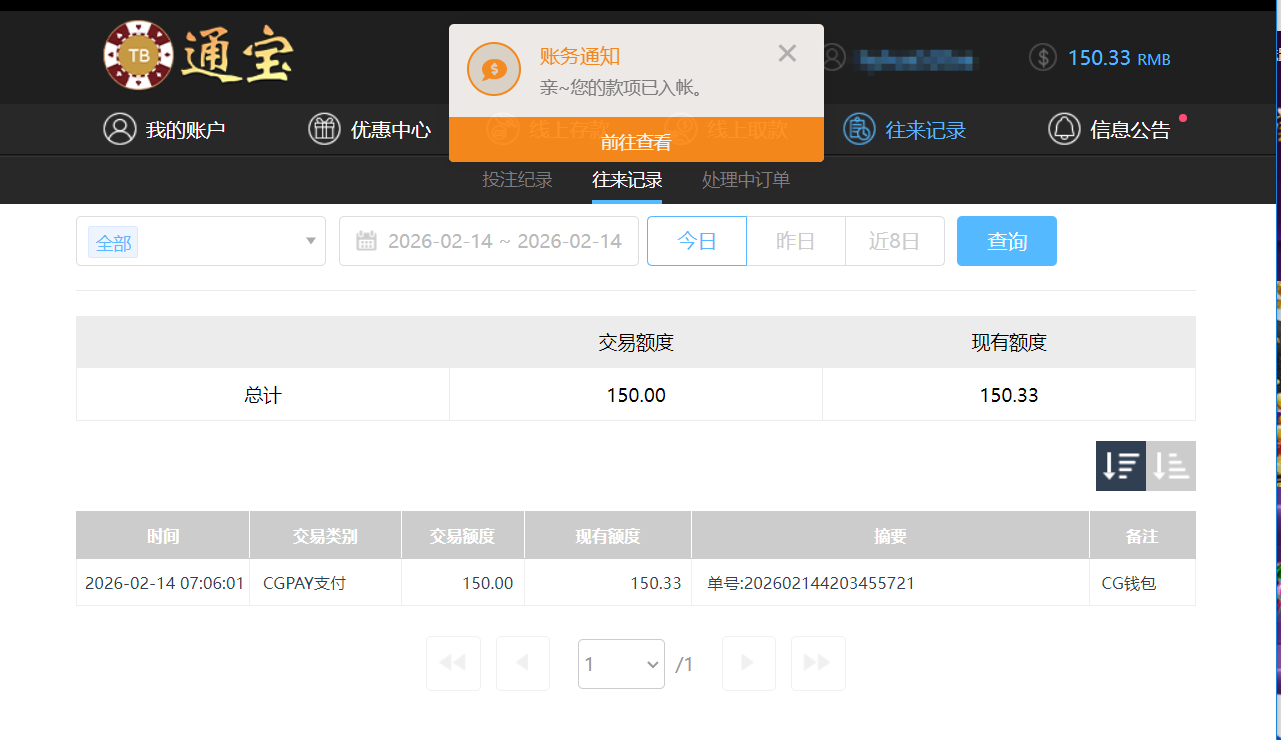The image size is (1281, 740).
Task: Sort records in descending order
Action: click(x=1120, y=466)
